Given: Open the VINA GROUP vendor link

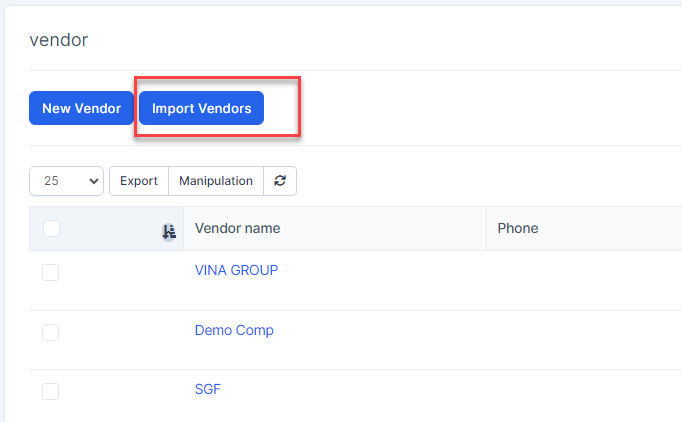Looking at the screenshot, I should coord(236,270).
